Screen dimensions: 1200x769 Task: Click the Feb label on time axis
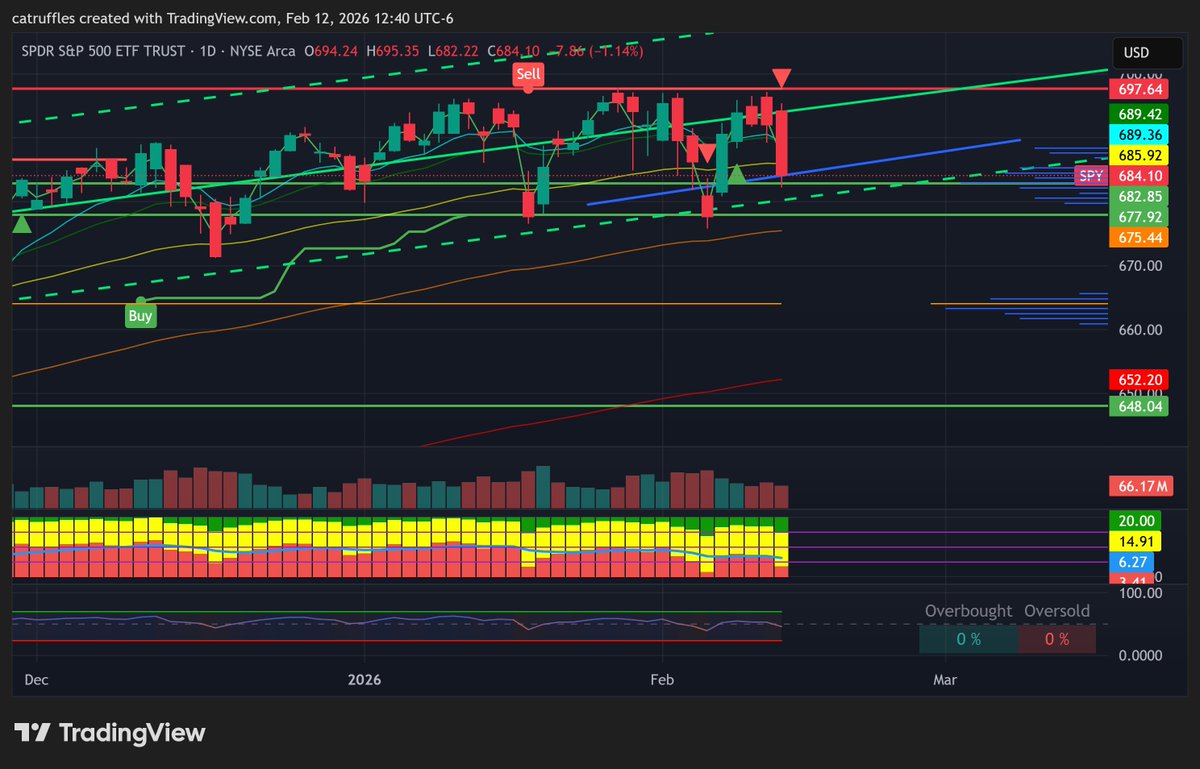pos(662,680)
